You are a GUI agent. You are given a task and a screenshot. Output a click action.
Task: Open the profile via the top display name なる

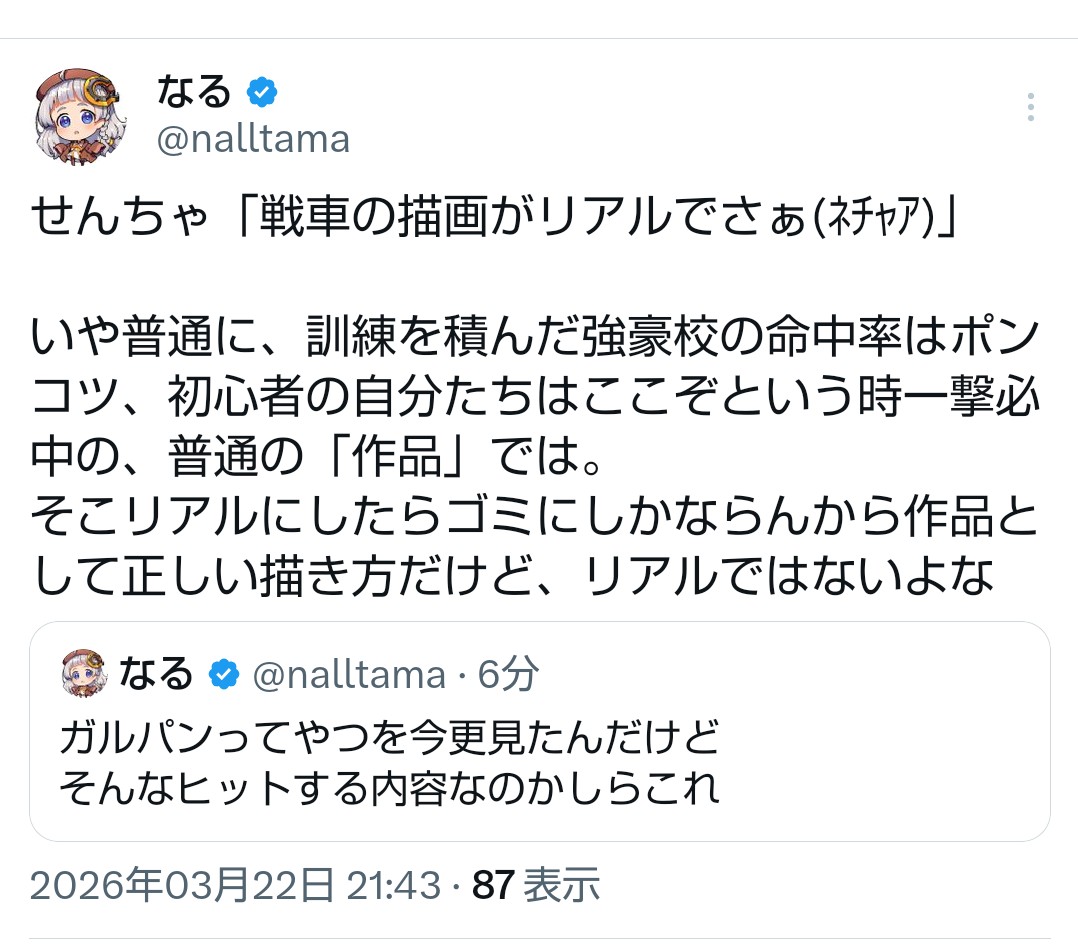tap(194, 92)
